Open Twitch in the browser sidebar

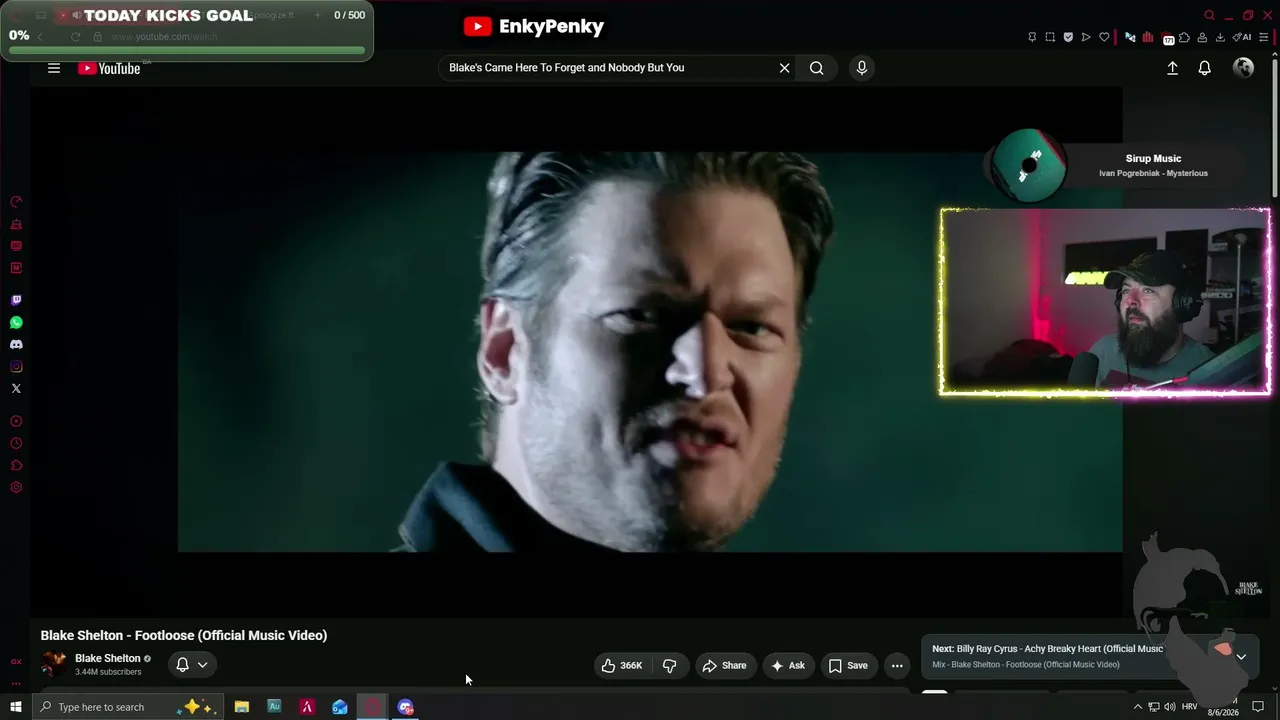[x=16, y=300]
